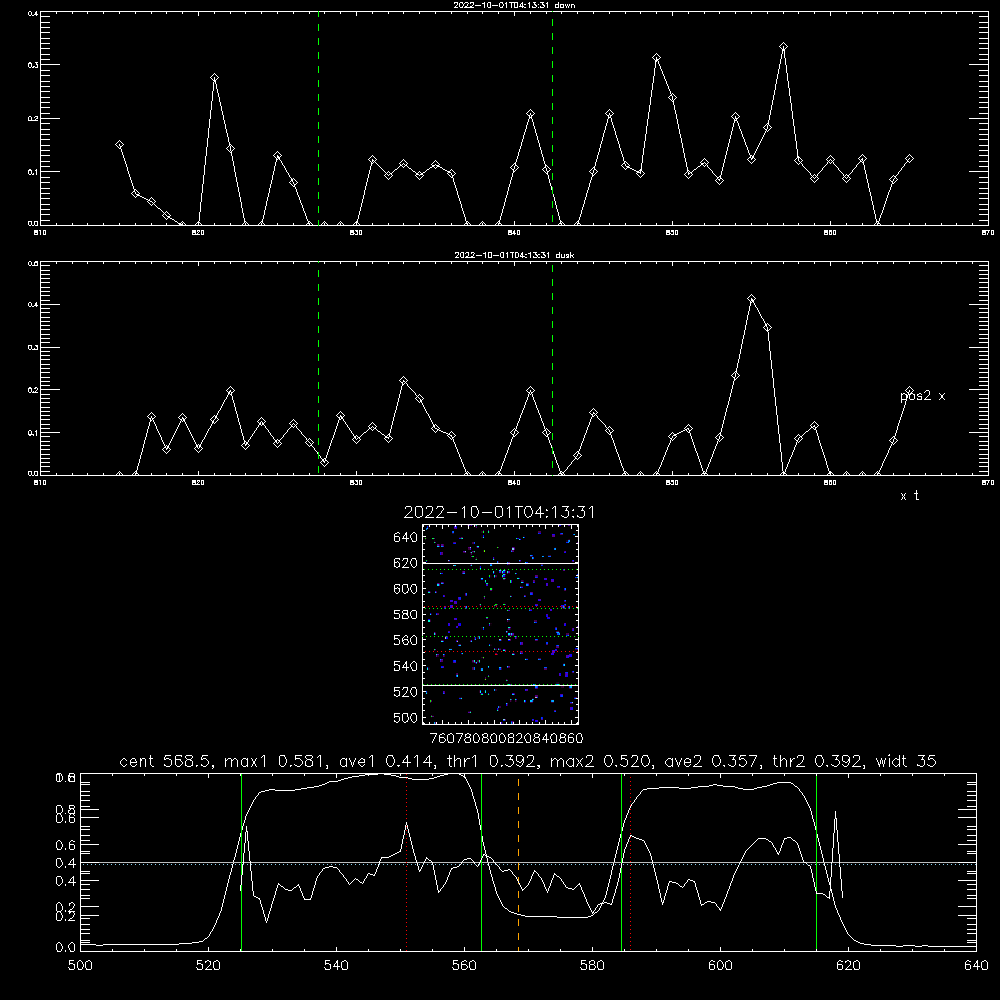1000x1000 pixels.
Task: Click the dawn plot y-axis label 0.3
Action: (x=34, y=65)
